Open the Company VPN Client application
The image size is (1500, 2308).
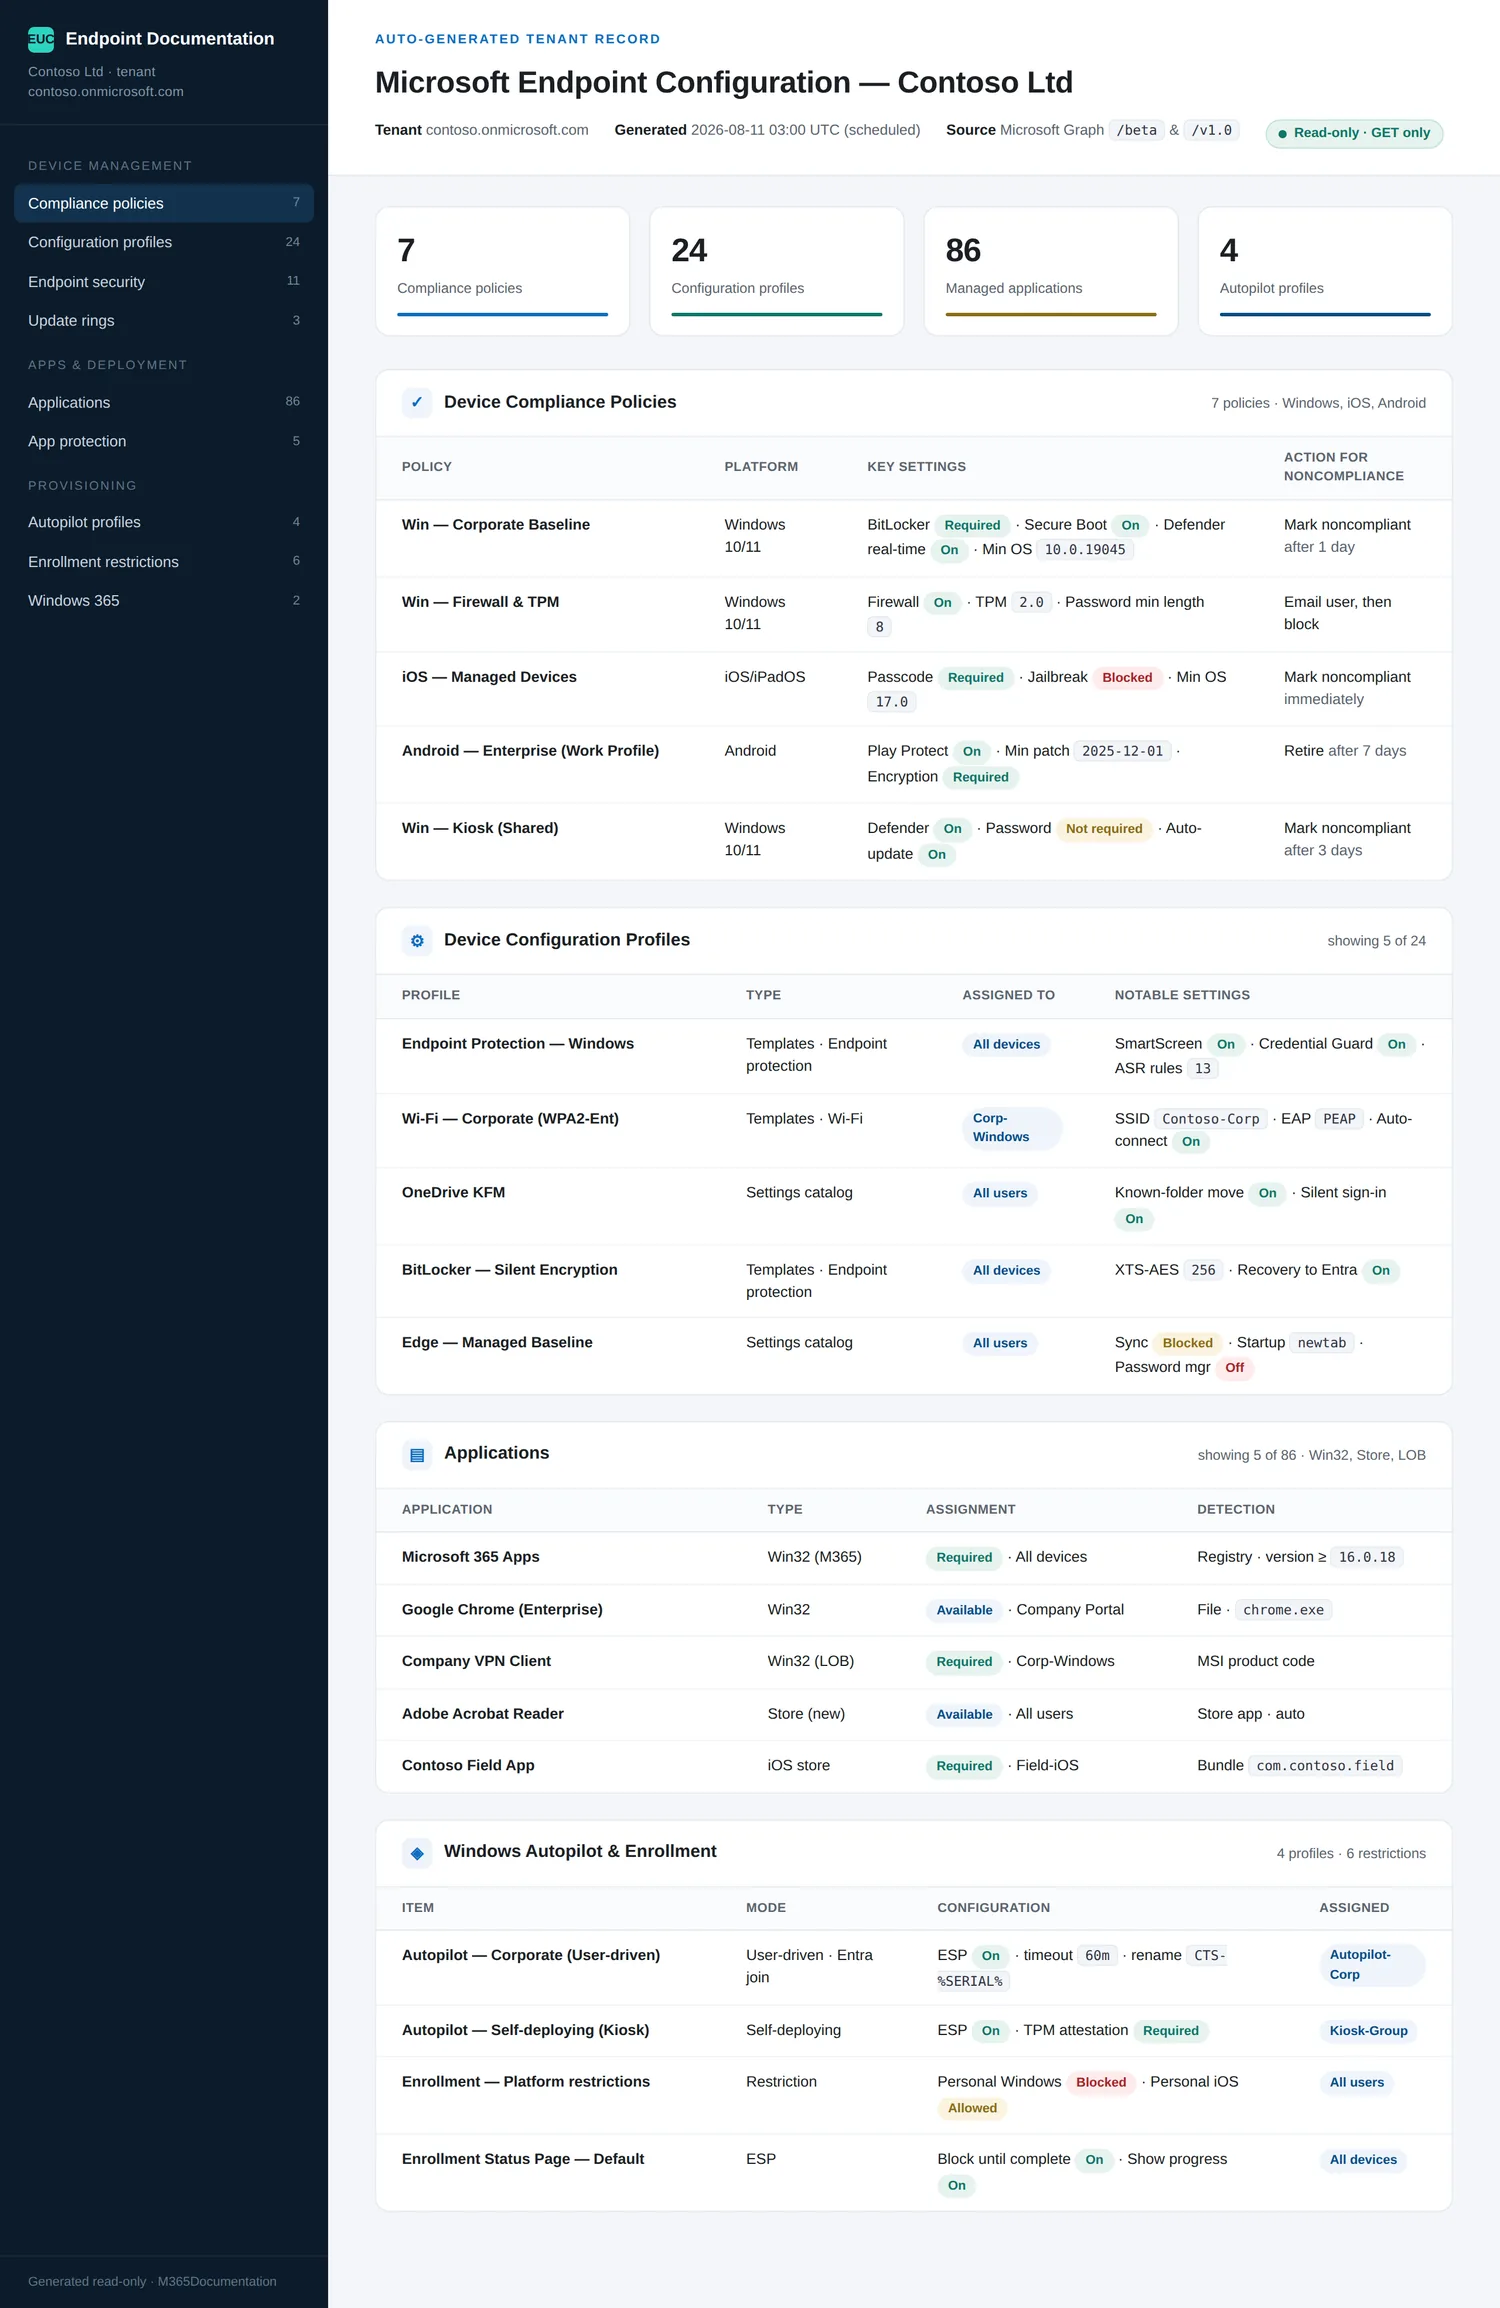coord(476,1660)
